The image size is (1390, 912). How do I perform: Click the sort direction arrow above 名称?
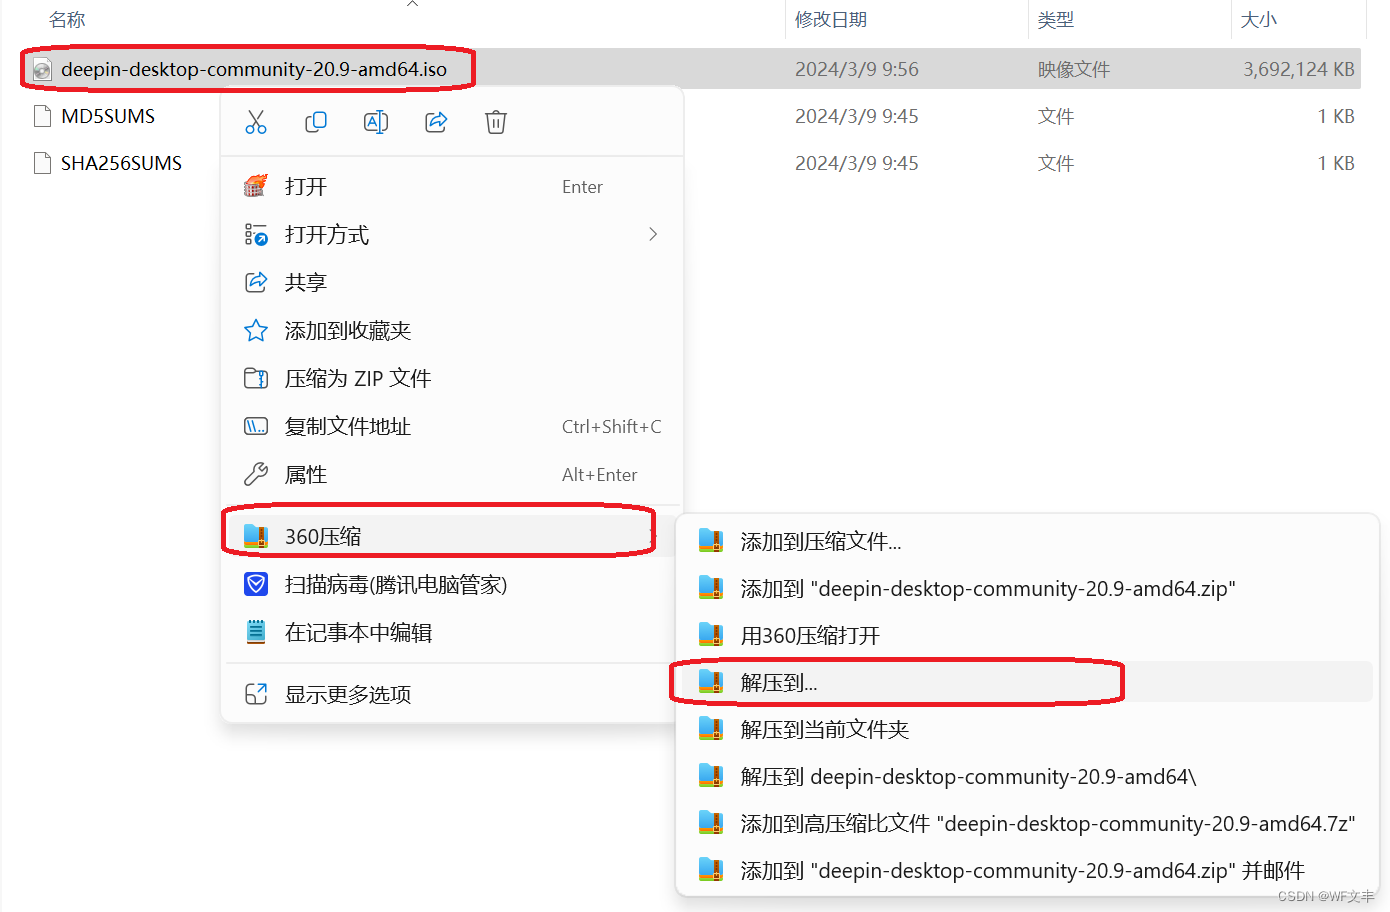coord(412,4)
